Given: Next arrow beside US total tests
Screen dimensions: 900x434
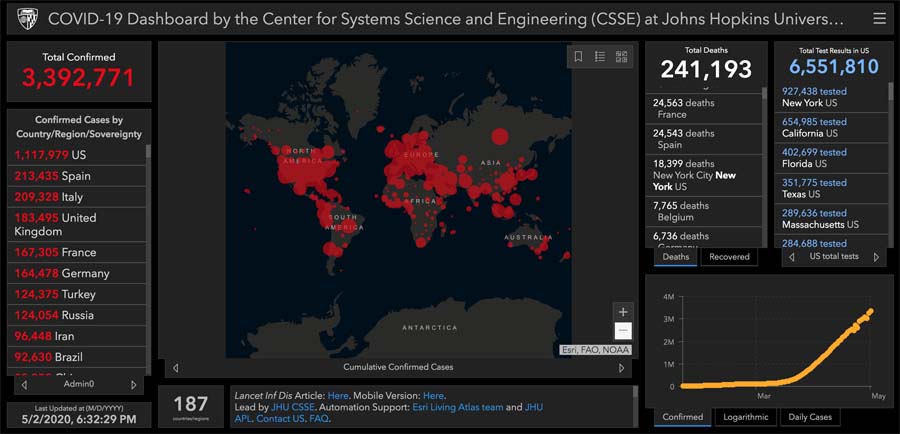Looking at the screenshot, I should (876, 257).
